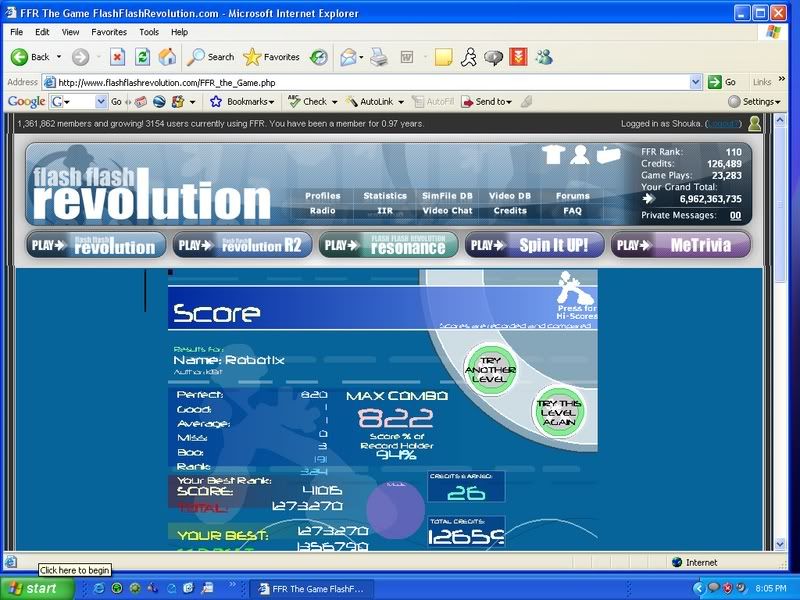Click inside the Google search field

[78, 102]
